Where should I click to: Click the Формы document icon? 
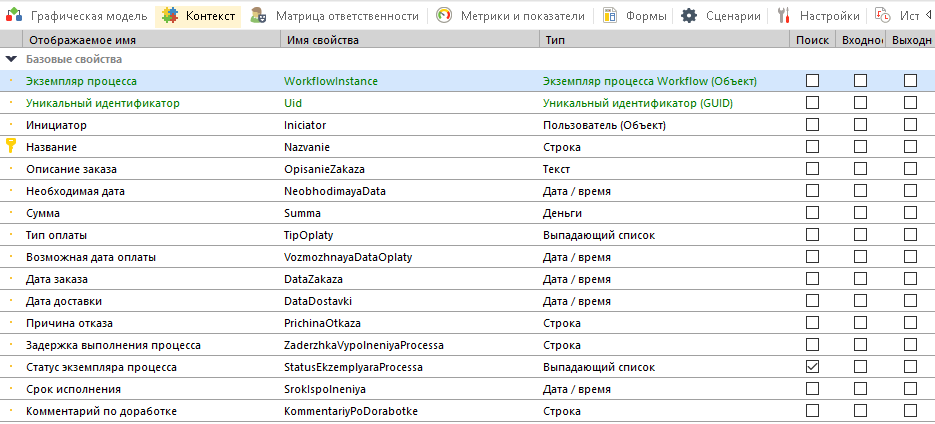609,15
